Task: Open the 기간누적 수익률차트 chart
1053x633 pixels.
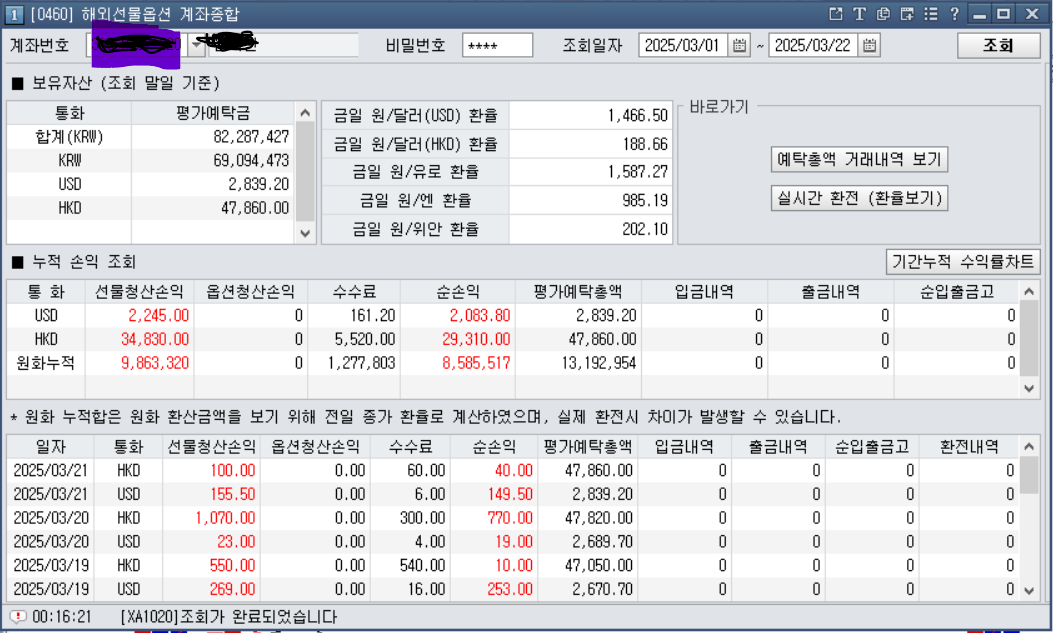Action: (x=963, y=261)
